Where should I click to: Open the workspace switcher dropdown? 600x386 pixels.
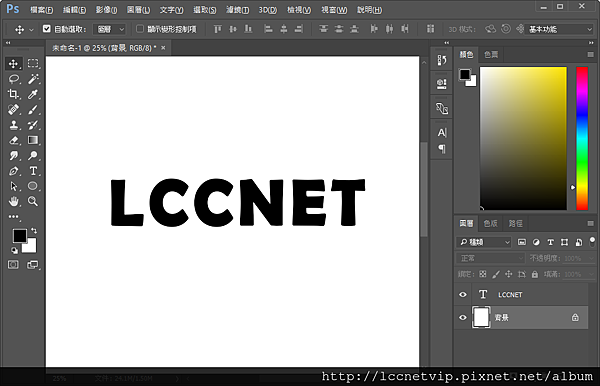click(x=560, y=29)
